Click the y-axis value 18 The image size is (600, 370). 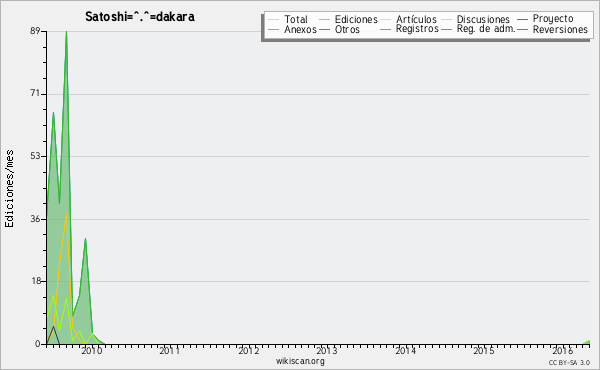(x=35, y=281)
